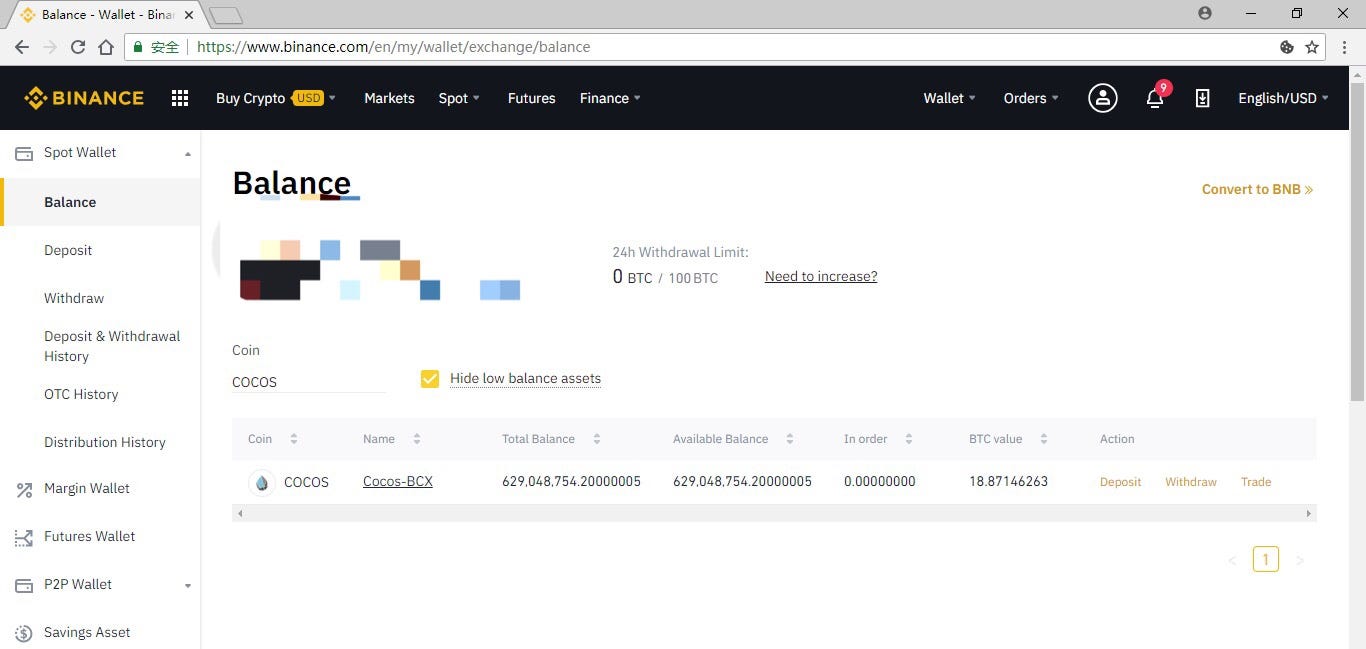1366x649 pixels.
Task: Click the Savings Asset sidebar icon
Action: 24,633
